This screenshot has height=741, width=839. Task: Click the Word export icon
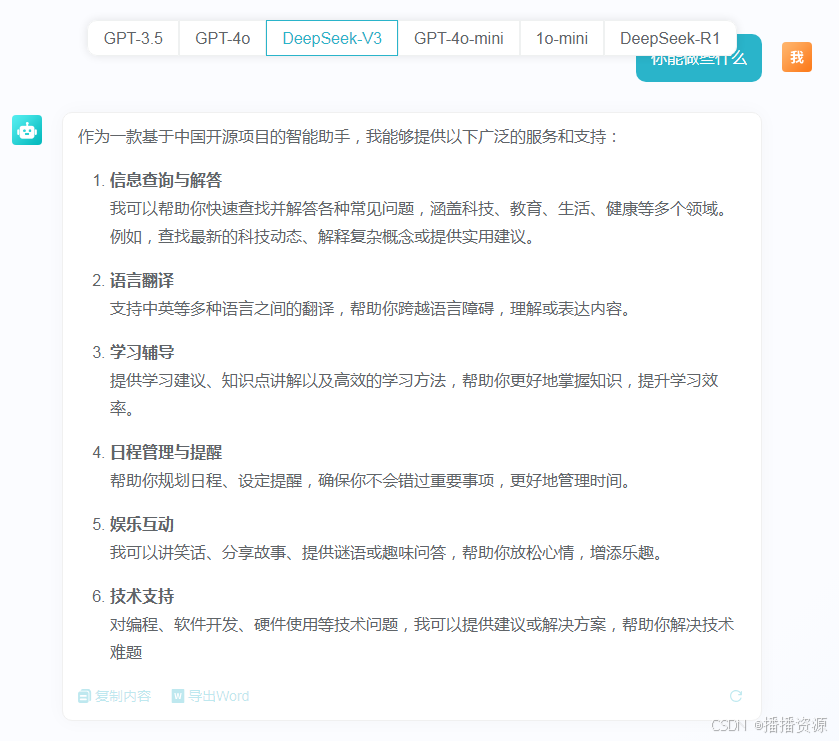tap(178, 696)
